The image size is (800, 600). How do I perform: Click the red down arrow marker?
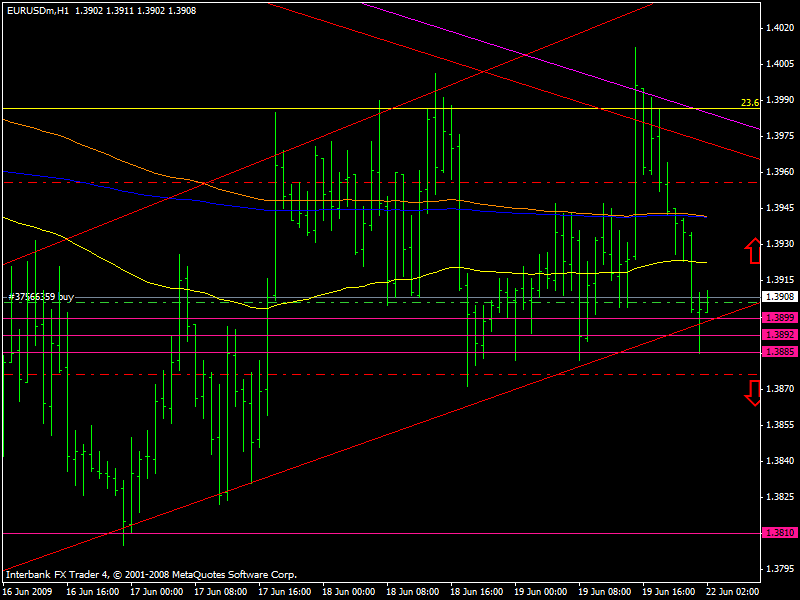tap(751, 394)
